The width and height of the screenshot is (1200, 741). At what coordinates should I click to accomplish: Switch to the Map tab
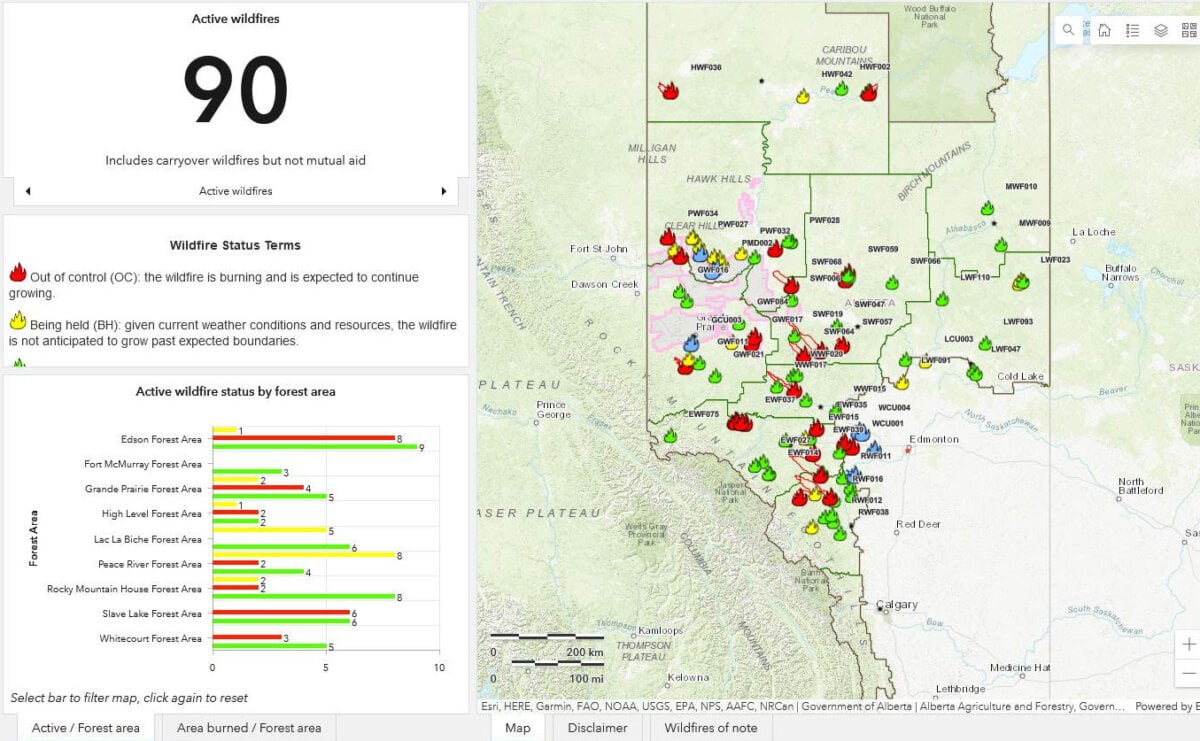click(517, 728)
